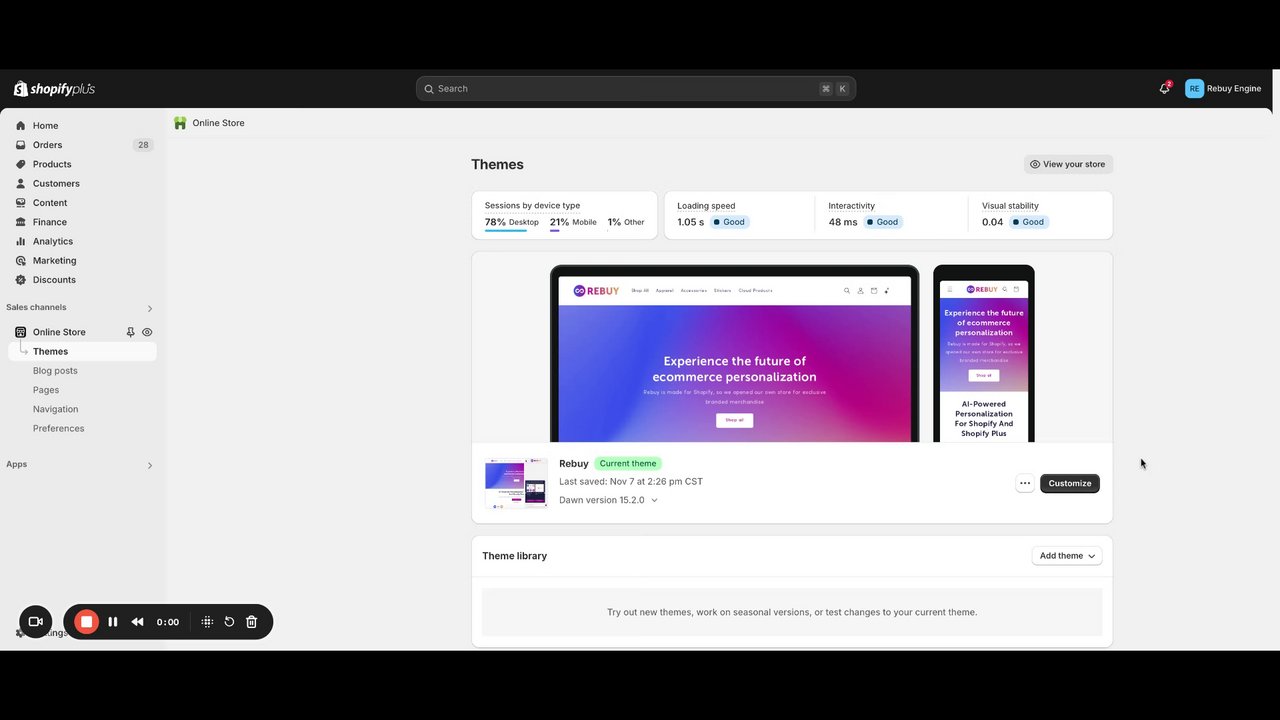The image size is (1280, 720).
Task: Click the Visual stability metric
Action: pos(1040,215)
